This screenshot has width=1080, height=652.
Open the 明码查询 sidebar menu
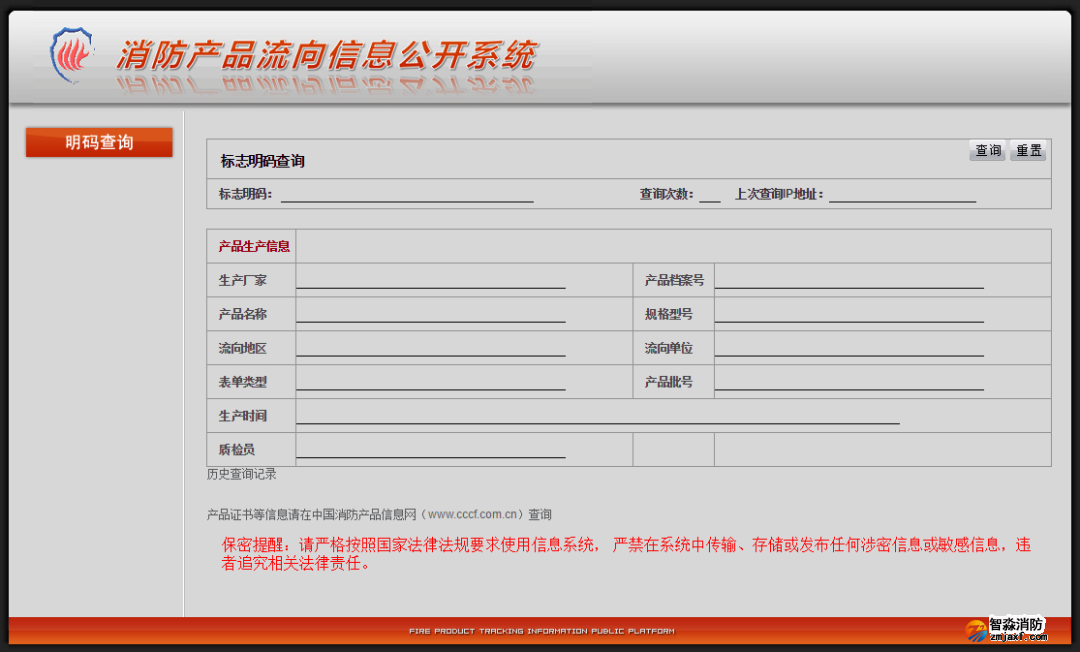[x=99, y=143]
